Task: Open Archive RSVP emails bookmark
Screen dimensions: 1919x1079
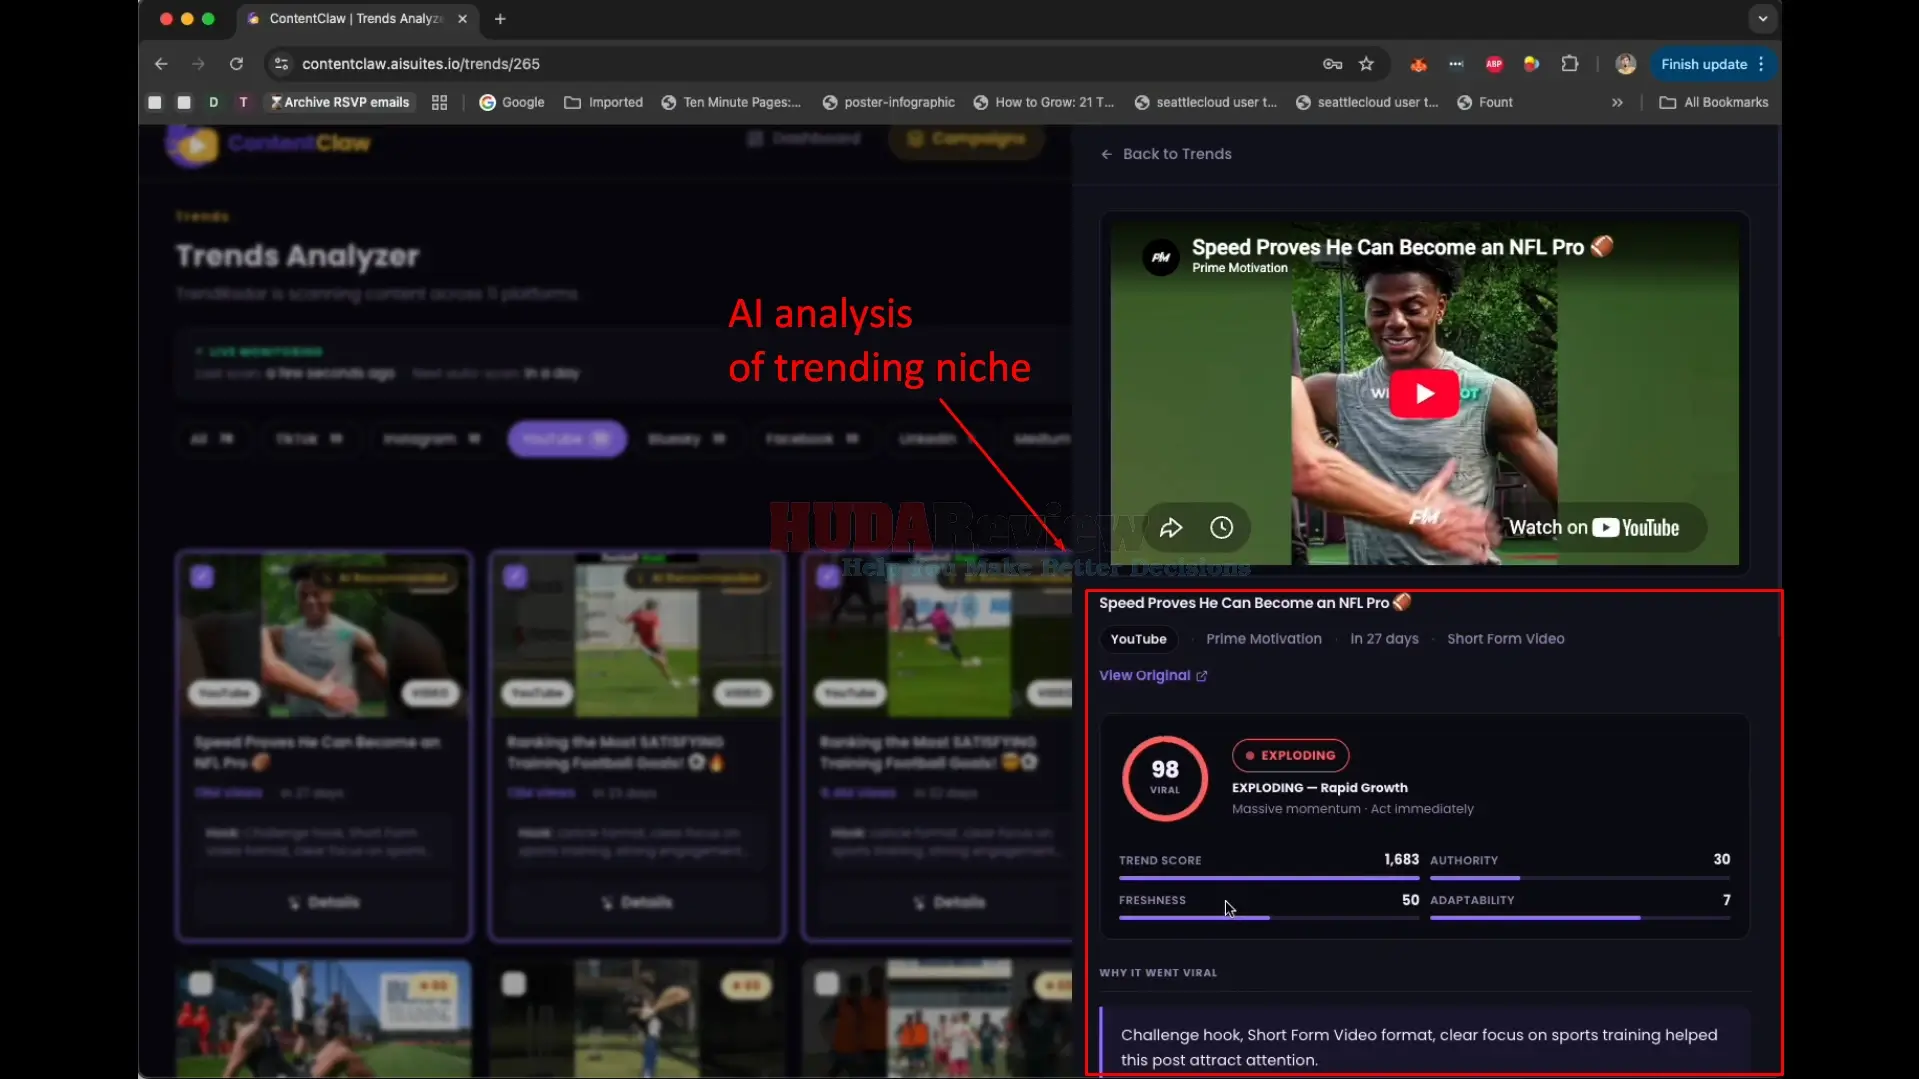Action: (x=339, y=102)
